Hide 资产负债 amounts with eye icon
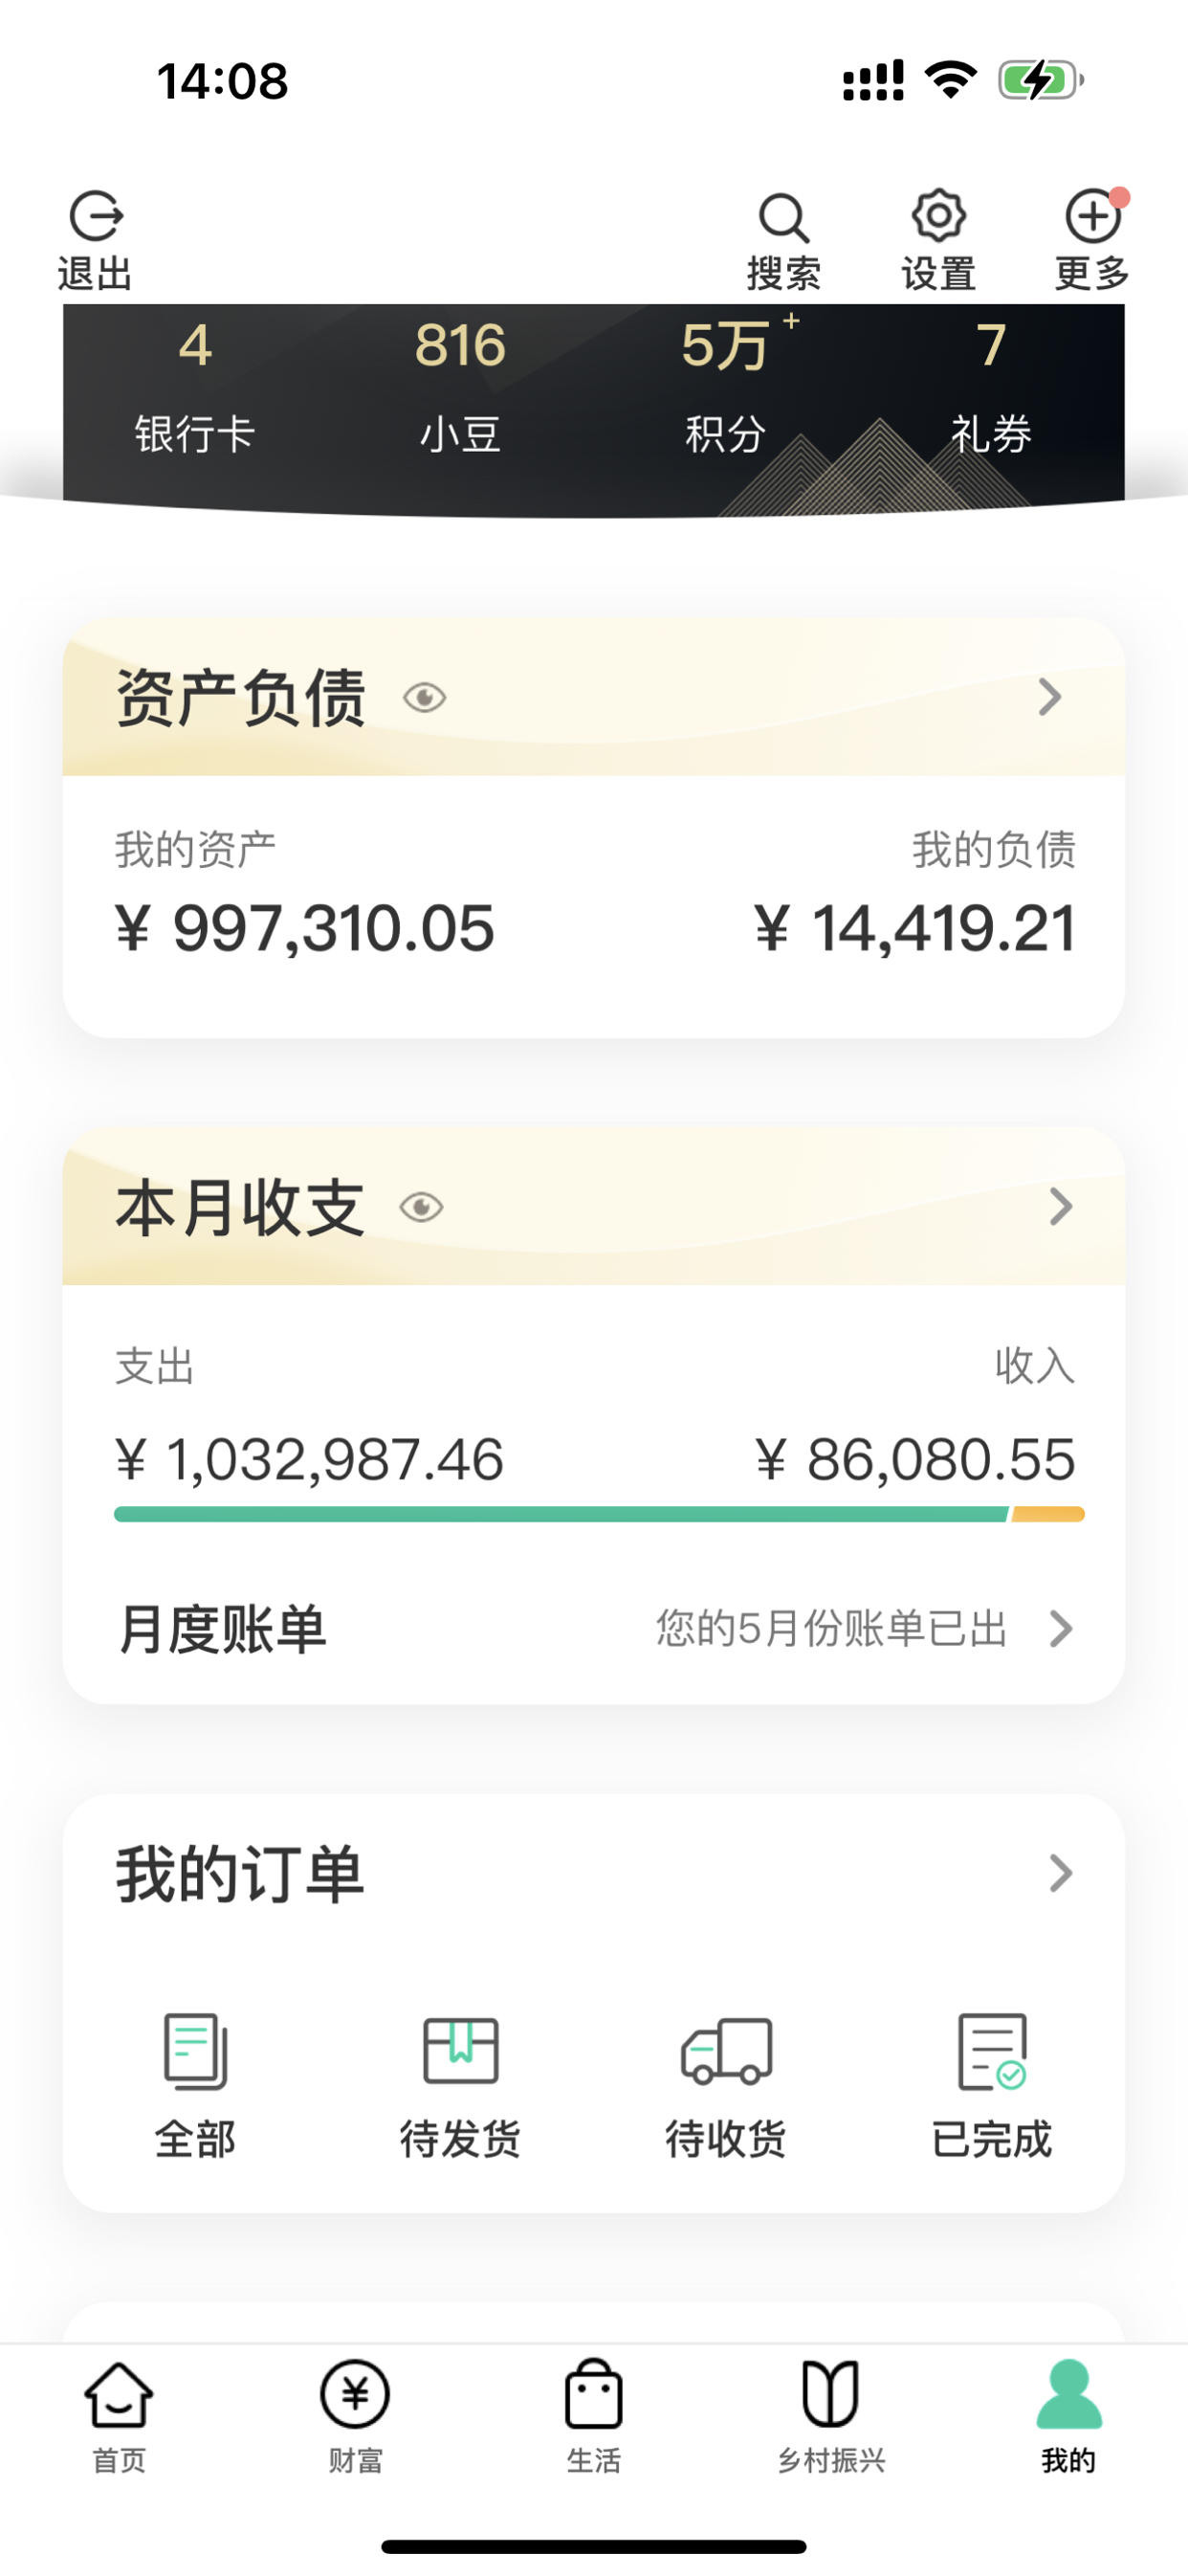Viewport: 1188px width, 2576px height. pos(424,697)
